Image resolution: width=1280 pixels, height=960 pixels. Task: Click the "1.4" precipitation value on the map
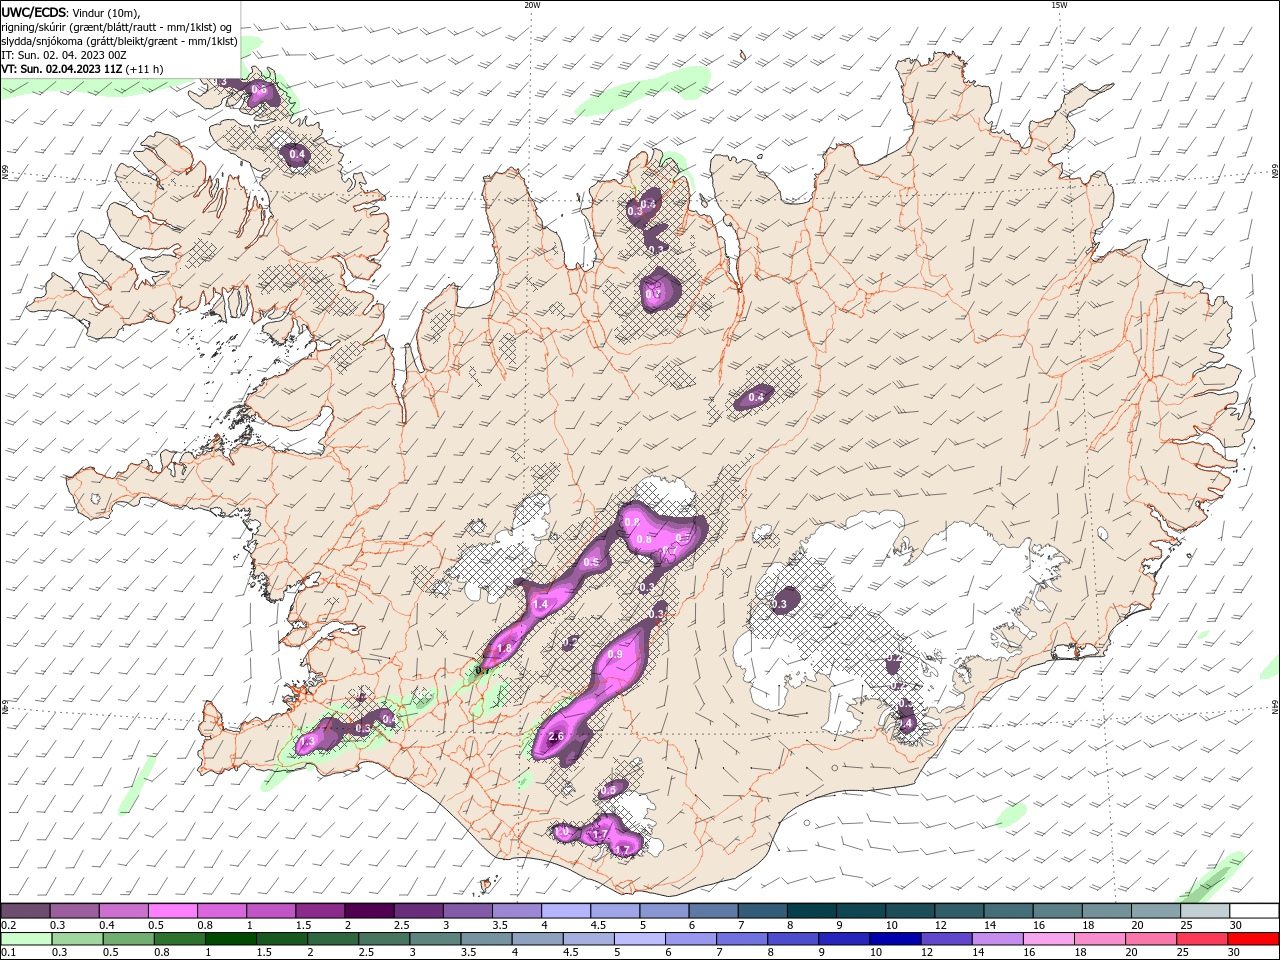click(541, 604)
